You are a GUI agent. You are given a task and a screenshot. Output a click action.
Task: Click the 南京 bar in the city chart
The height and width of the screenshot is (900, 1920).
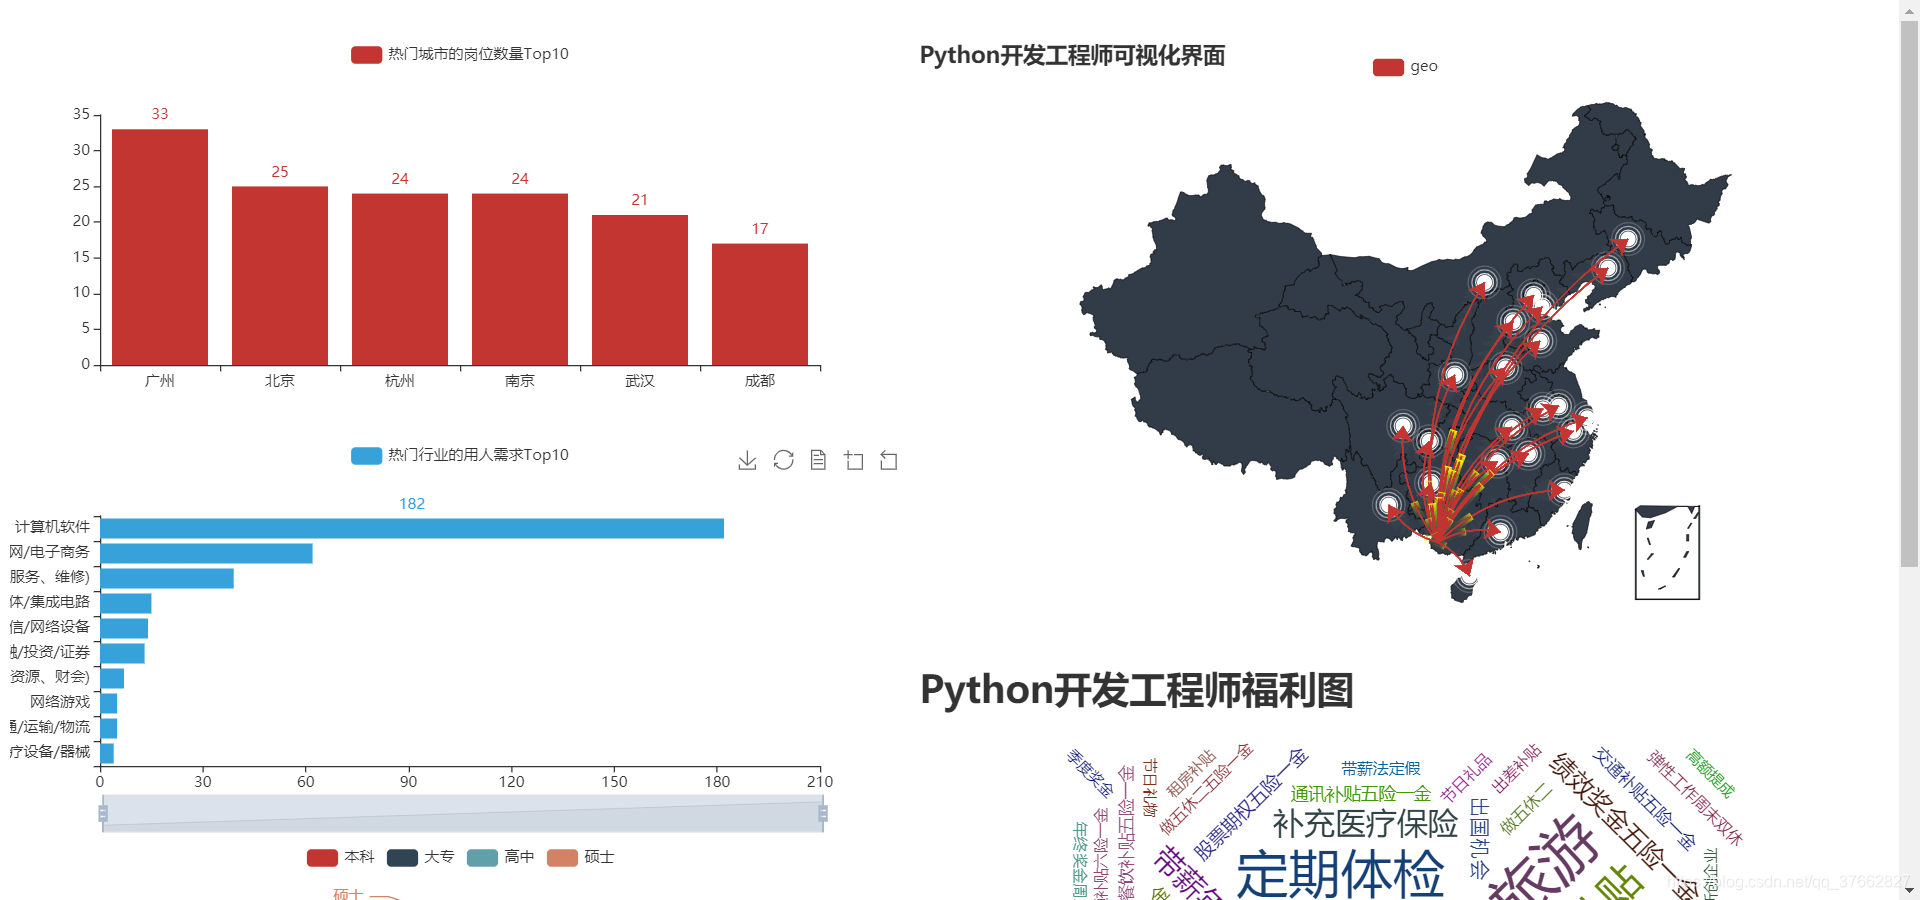520,279
